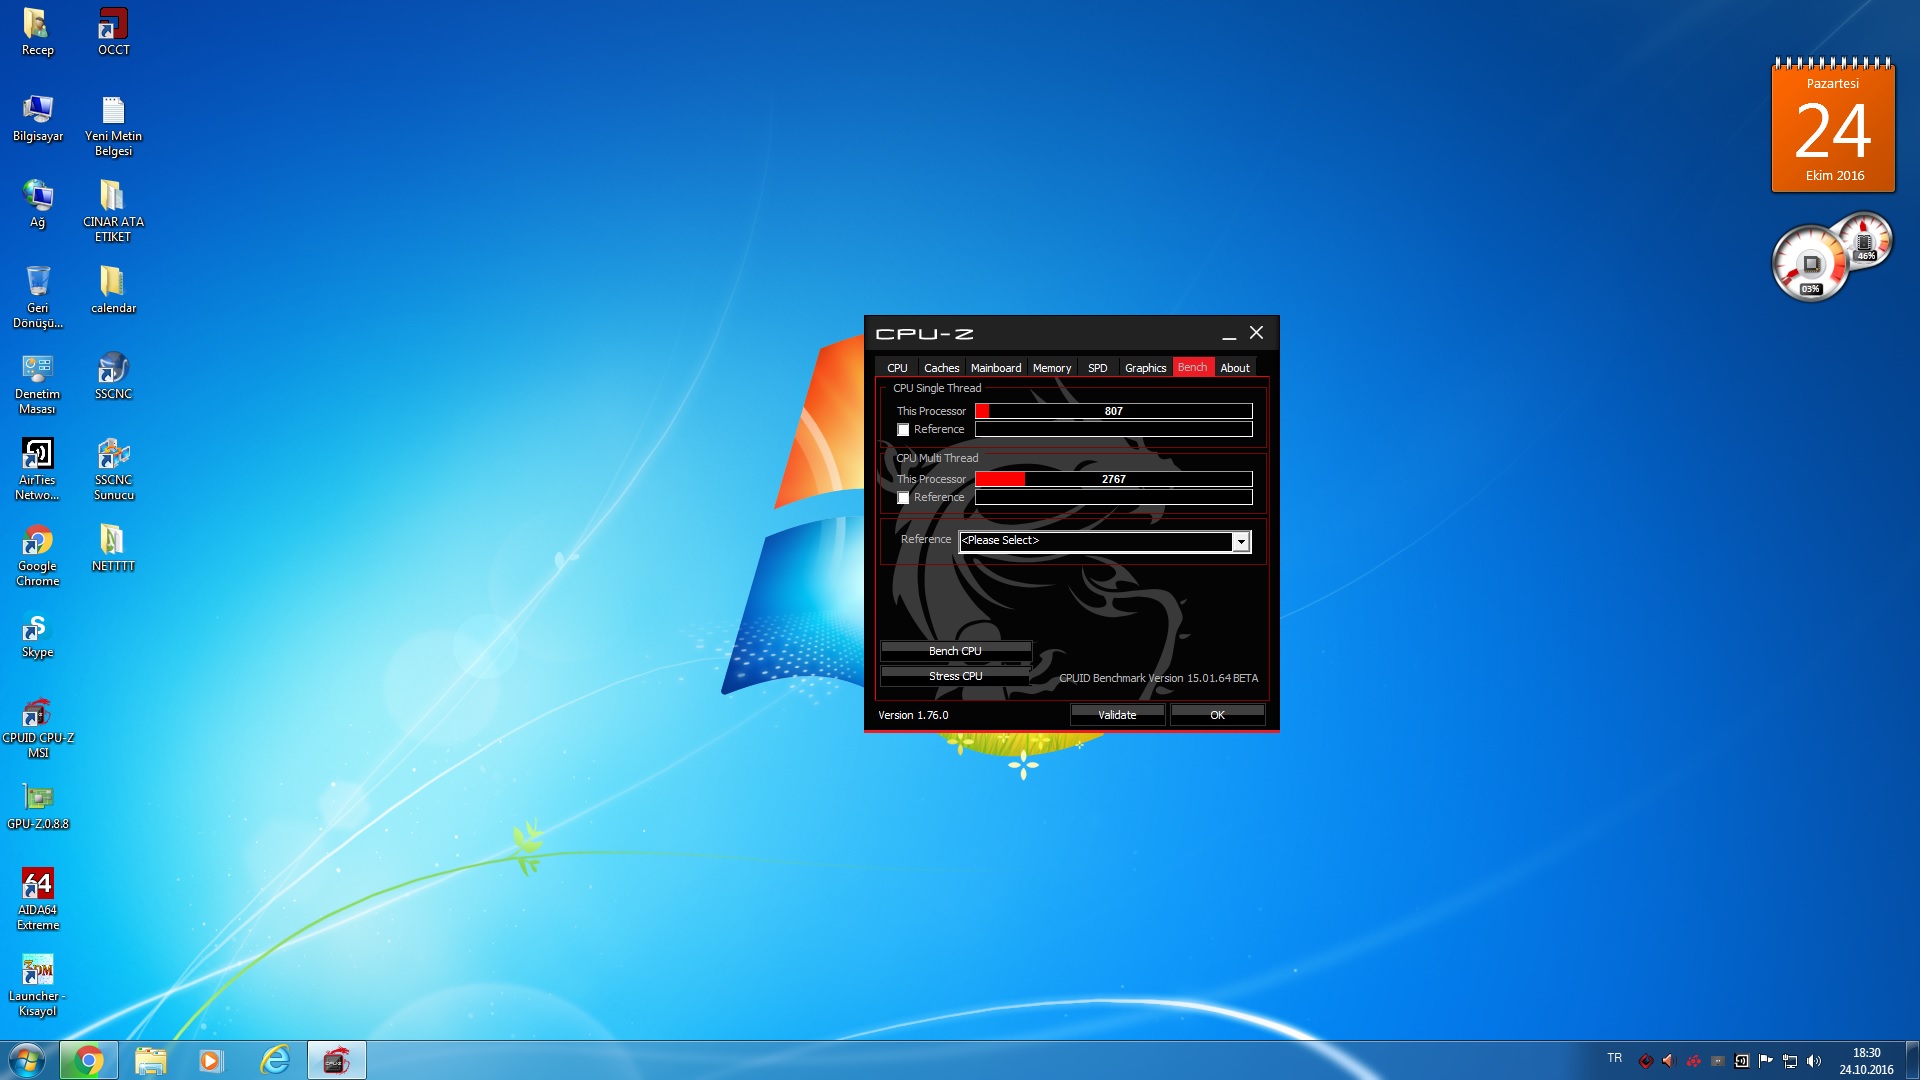The height and width of the screenshot is (1080, 1920).
Task: Click the Bench CPU button
Action: (x=956, y=651)
